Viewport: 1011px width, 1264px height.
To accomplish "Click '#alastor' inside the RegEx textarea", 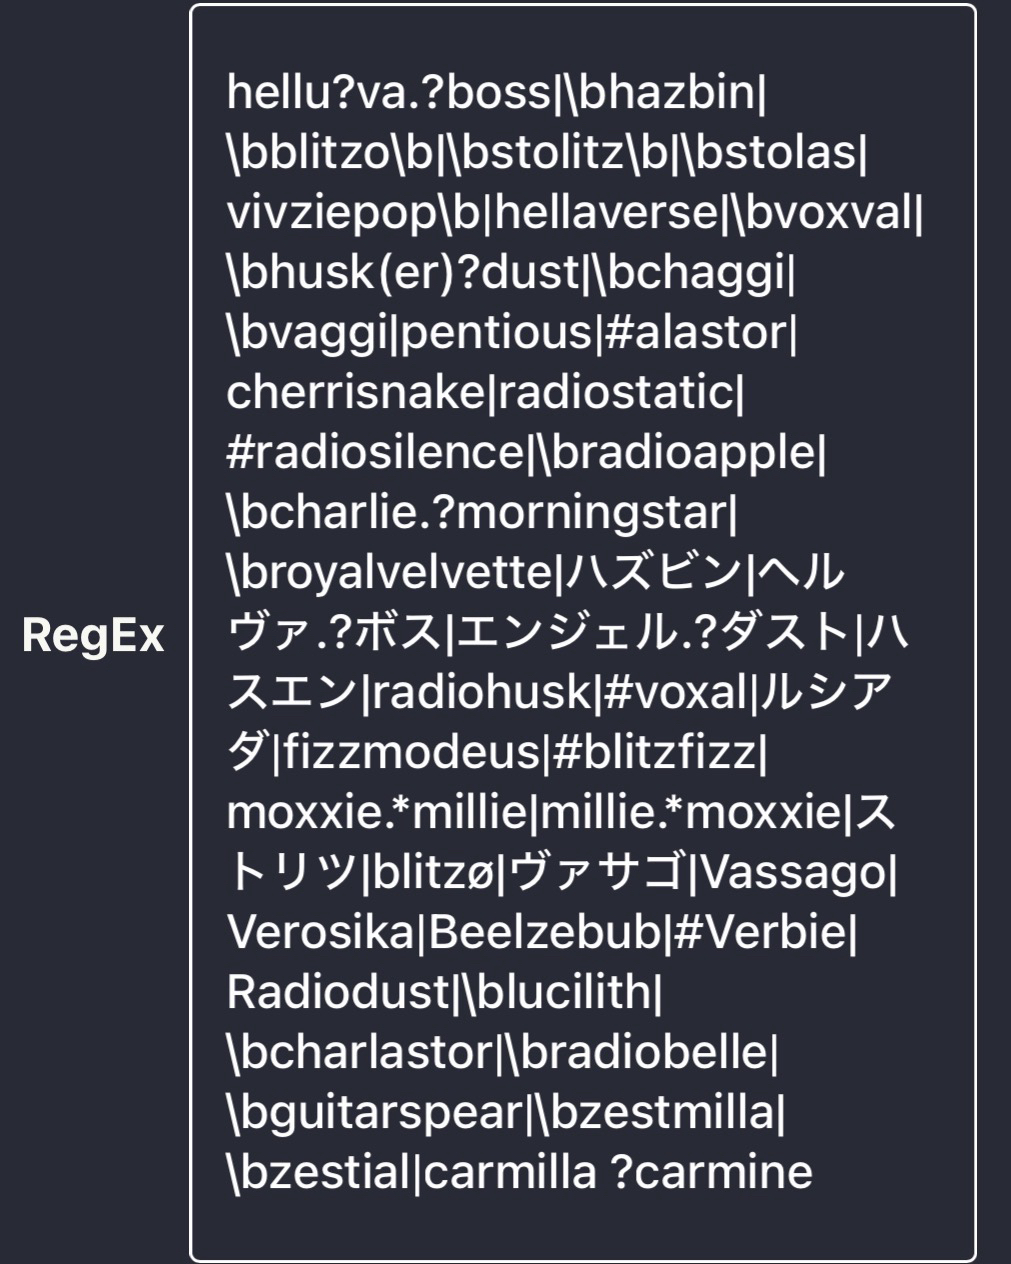I will [696, 333].
